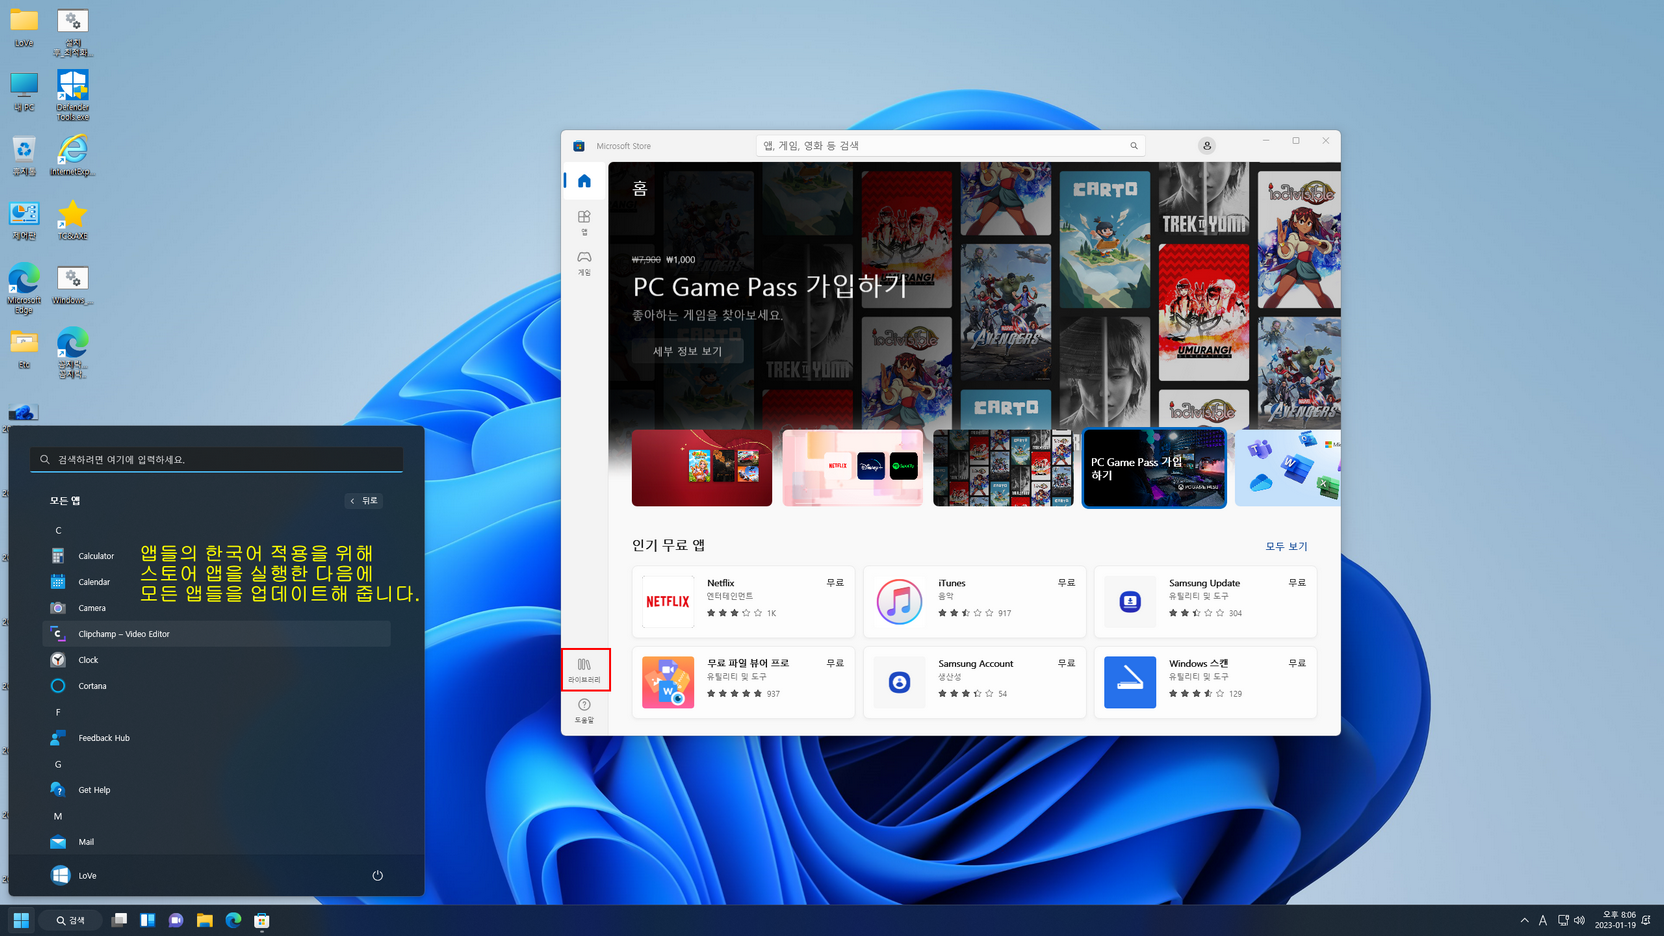1664x936 pixels.
Task: Open Chat from the taskbar
Action: [176, 920]
